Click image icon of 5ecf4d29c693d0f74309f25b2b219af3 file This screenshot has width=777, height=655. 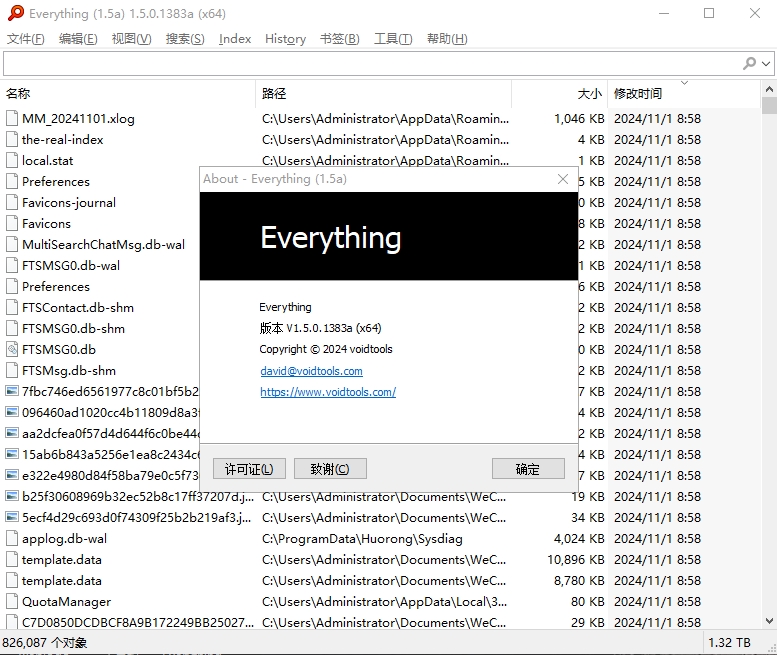coord(12,517)
